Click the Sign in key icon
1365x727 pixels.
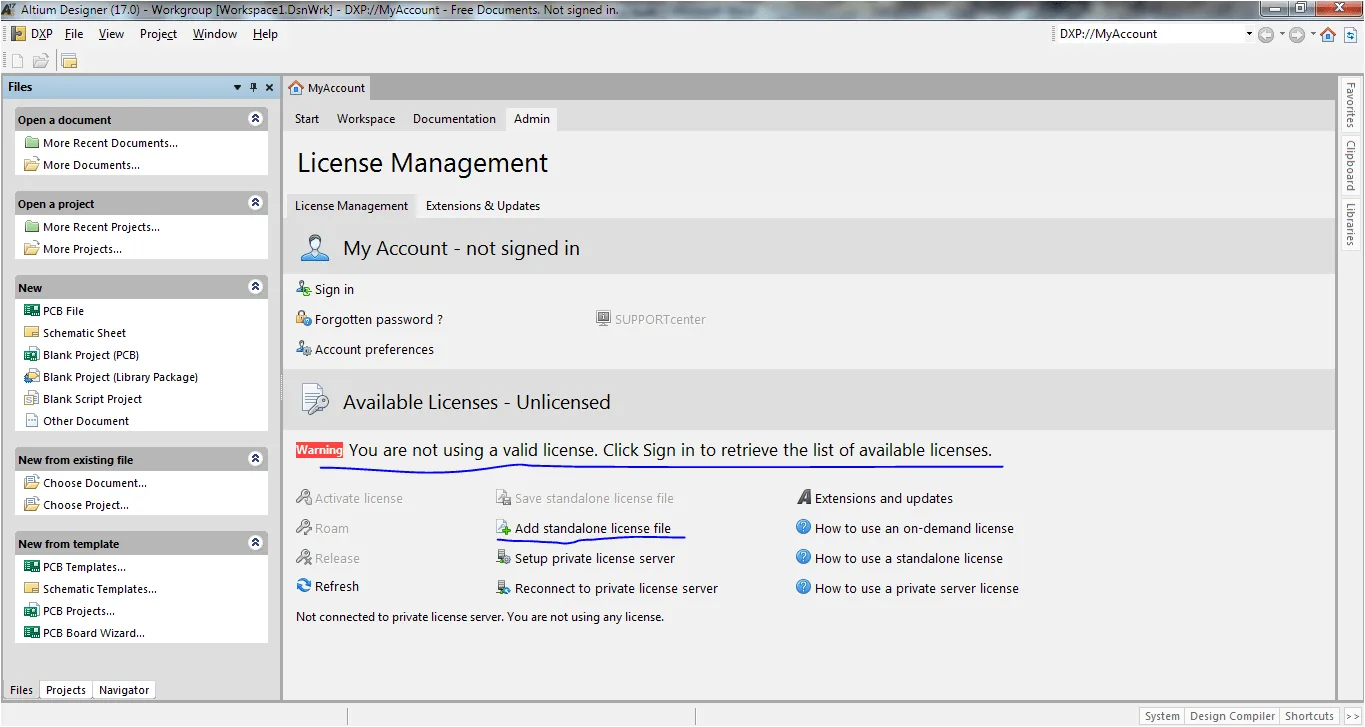point(304,289)
